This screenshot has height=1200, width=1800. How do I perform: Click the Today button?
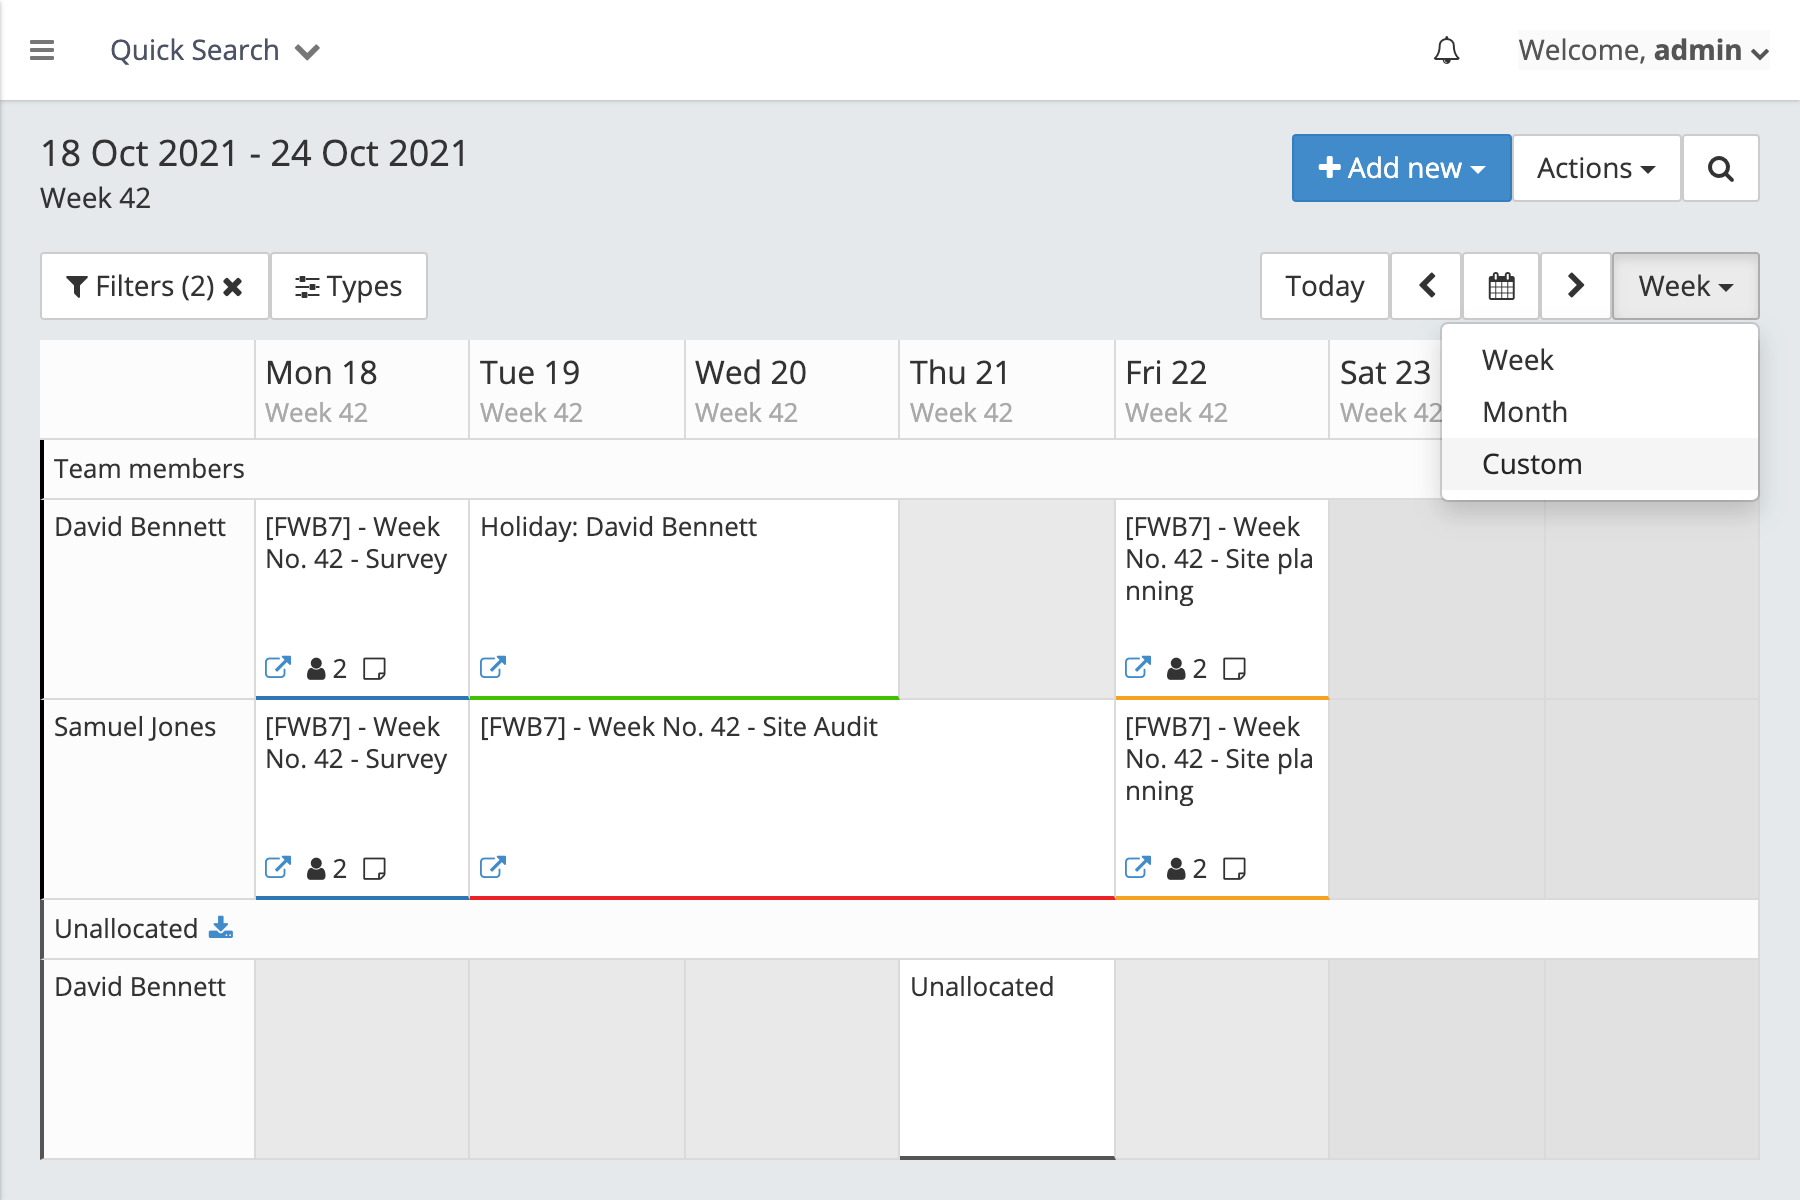[x=1324, y=286]
